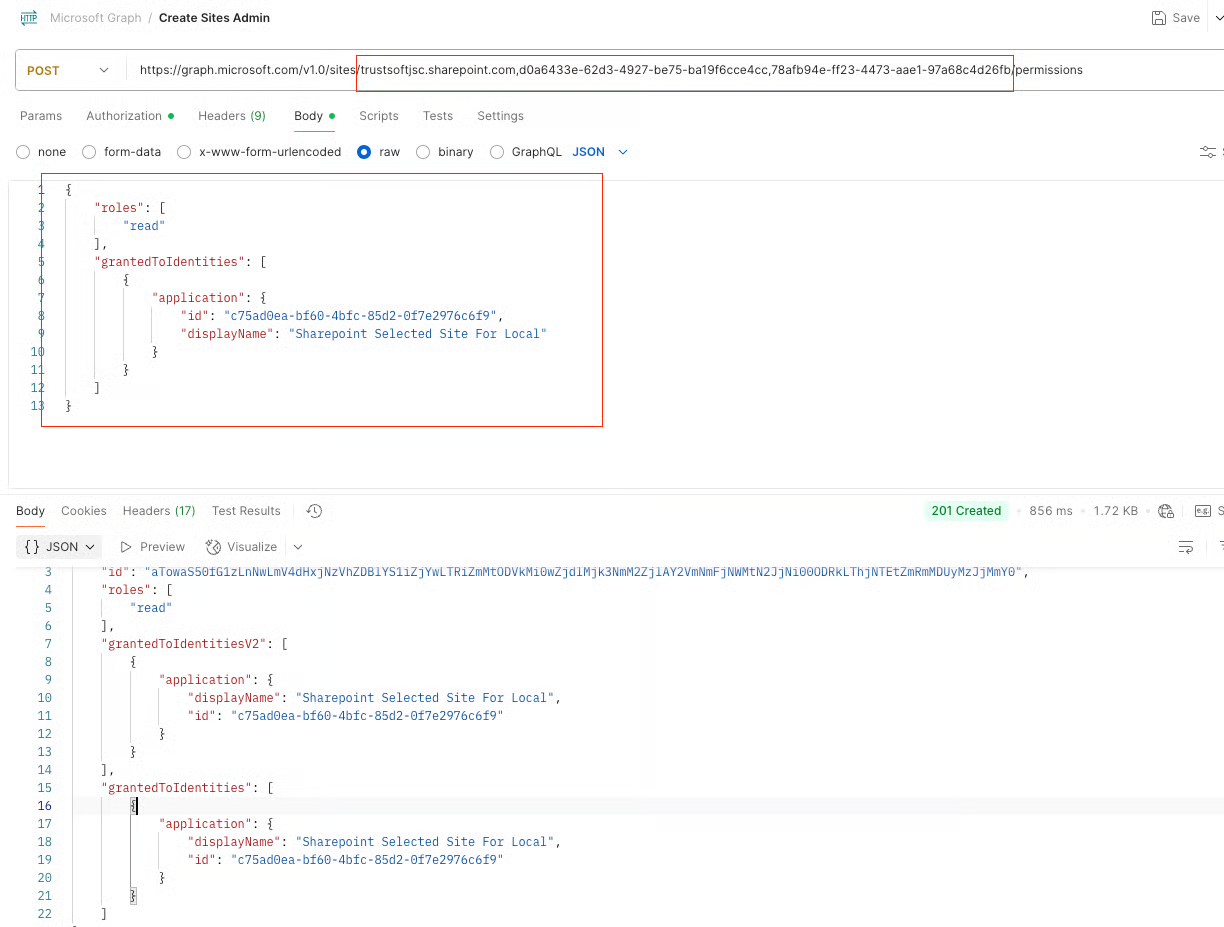The height and width of the screenshot is (927, 1224).
Task: Click the save example 'e.g.' icon
Action: (x=1203, y=511)
